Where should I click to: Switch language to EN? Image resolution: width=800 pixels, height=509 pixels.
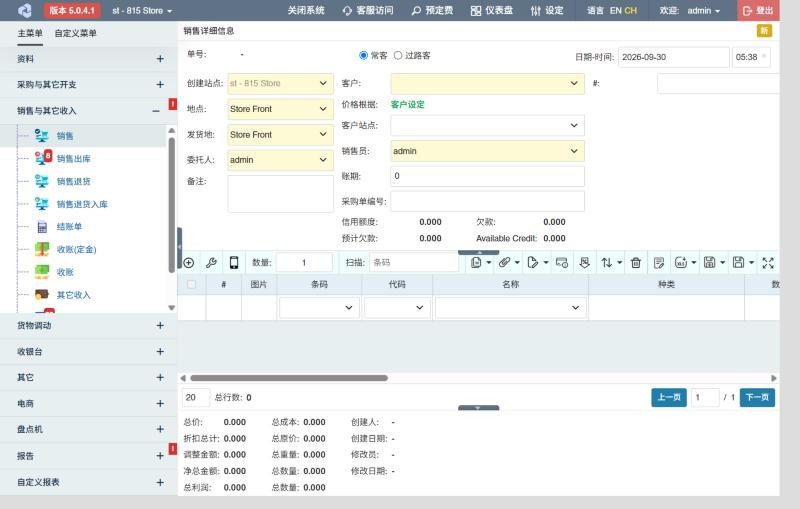click(x=615, y=10)
